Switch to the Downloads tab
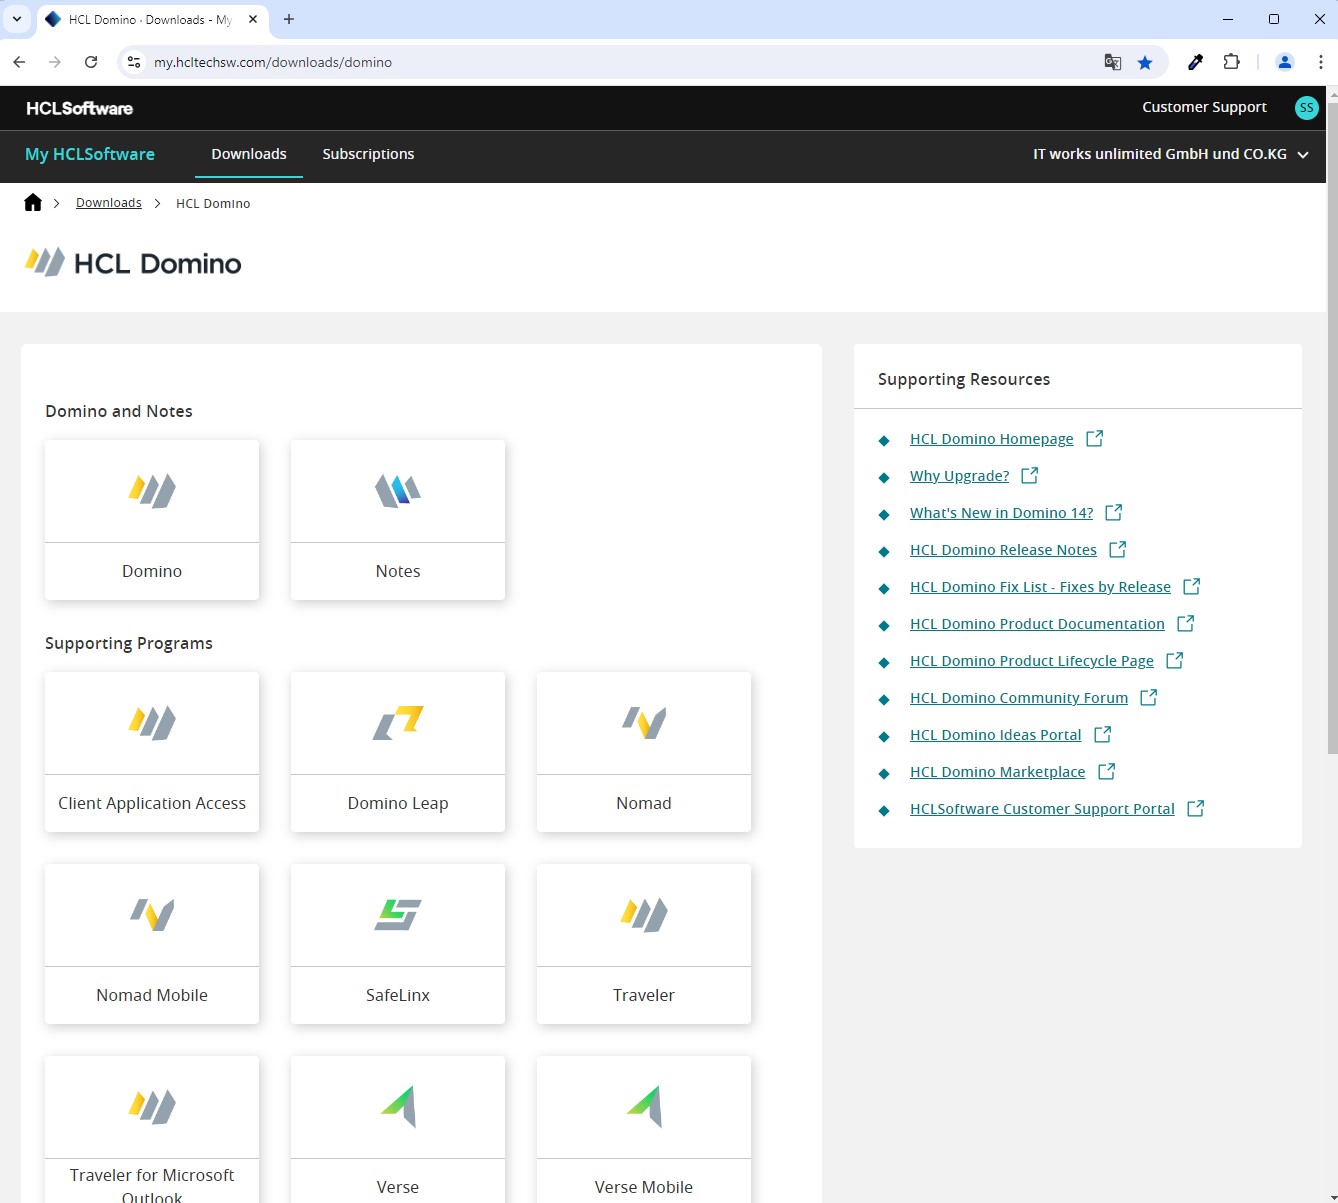Screen dimensions: 1338x1203 point(249,154)
